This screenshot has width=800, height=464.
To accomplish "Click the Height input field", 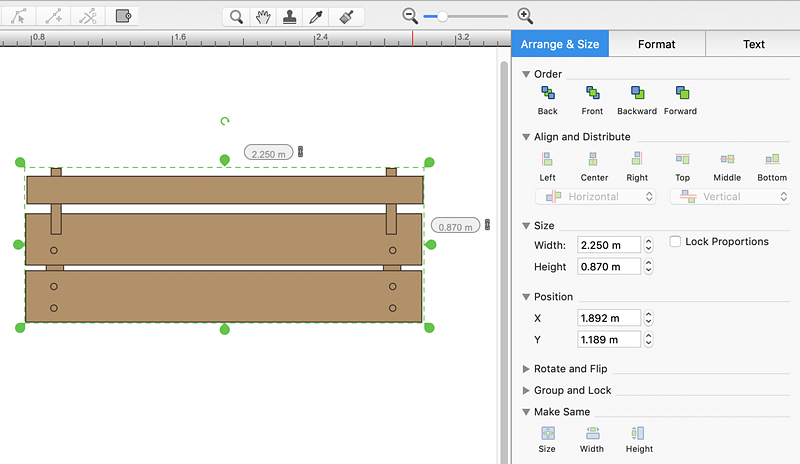I will [609, 266].
